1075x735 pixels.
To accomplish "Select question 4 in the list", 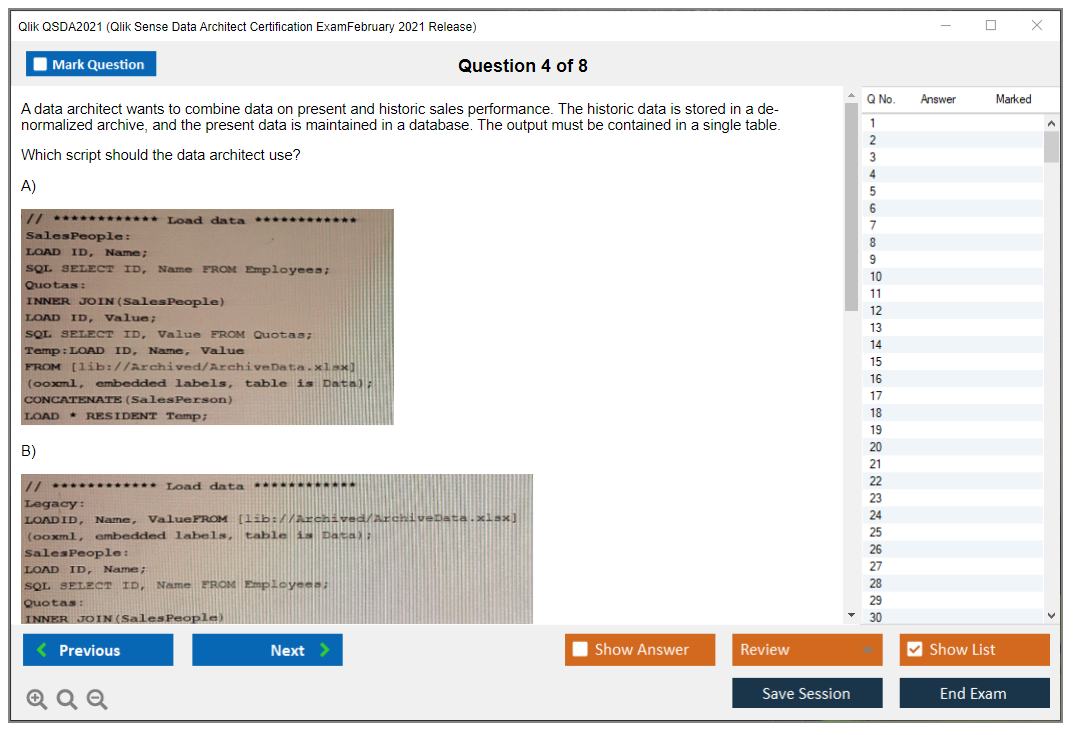I will click(873, 174).
